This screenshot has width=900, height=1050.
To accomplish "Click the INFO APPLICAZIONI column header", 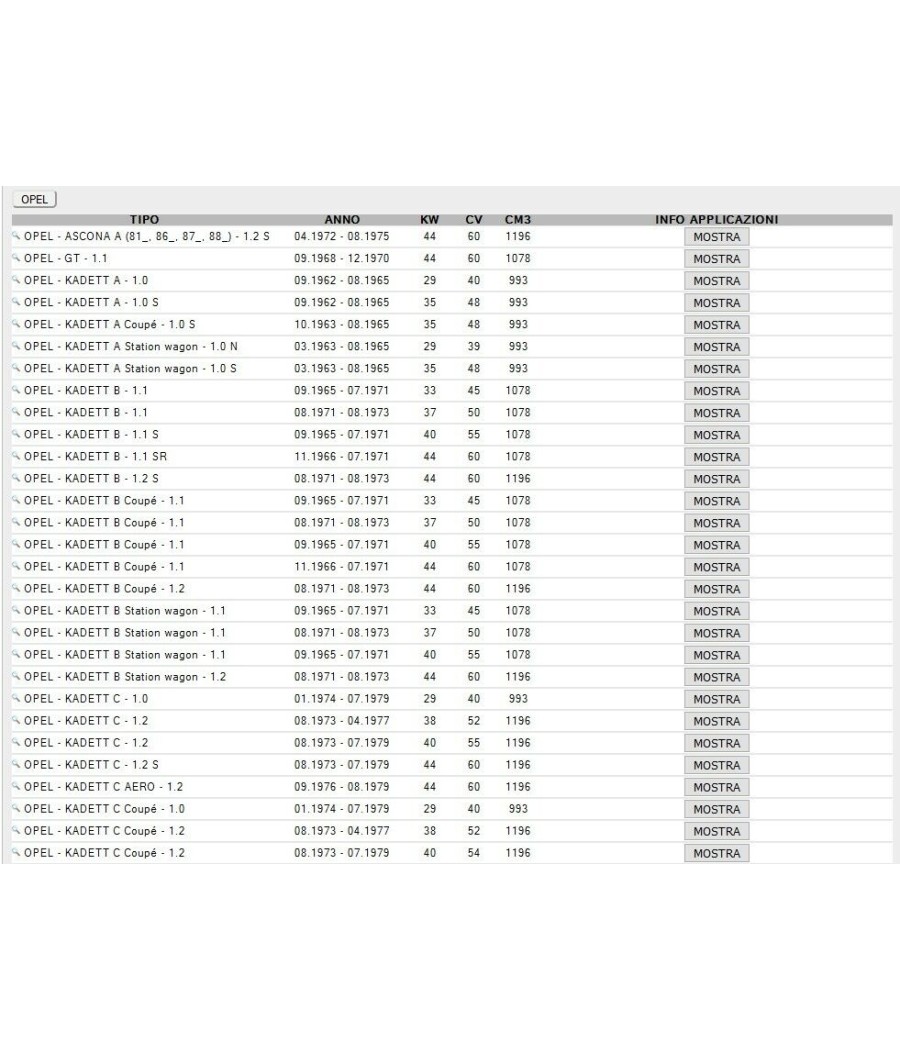I will 717,220.
